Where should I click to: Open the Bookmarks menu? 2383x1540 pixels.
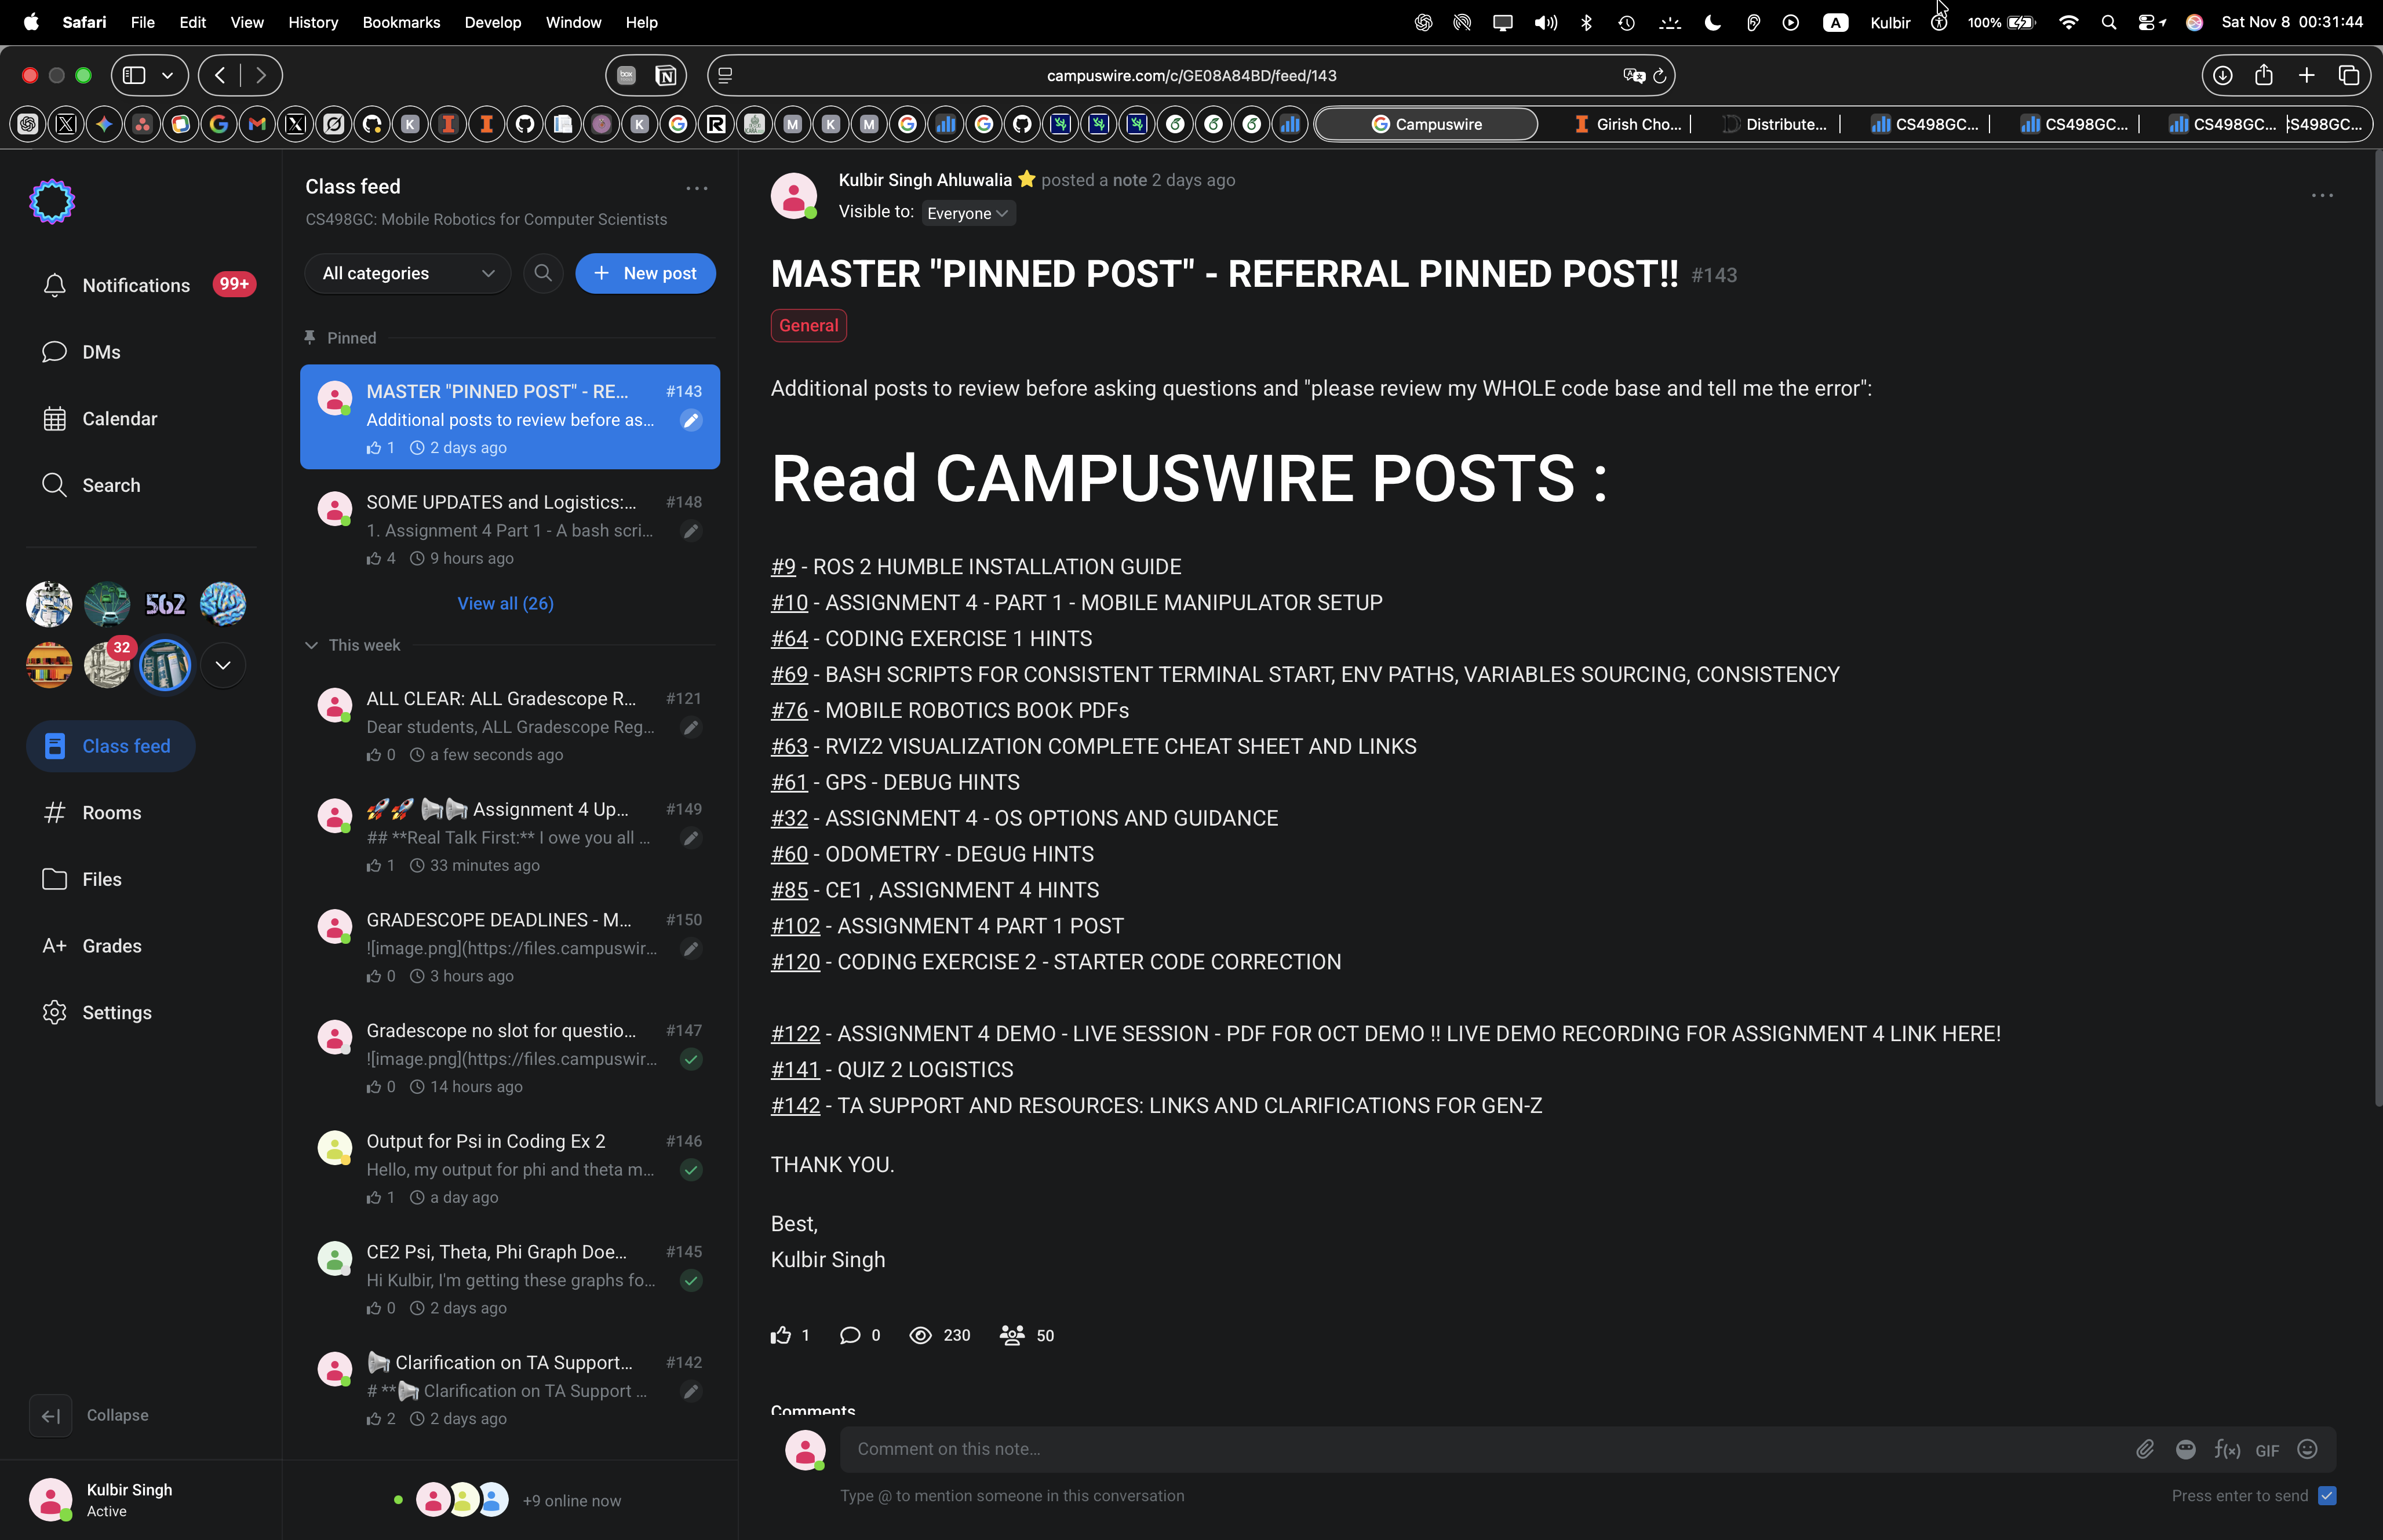tap(401, 22)
